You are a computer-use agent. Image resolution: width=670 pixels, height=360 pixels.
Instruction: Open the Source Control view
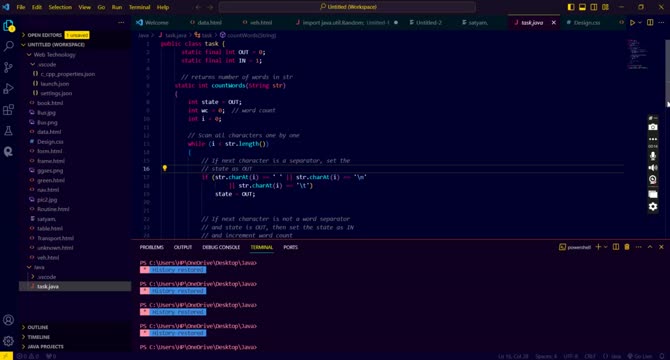click(x=9, y=67)
